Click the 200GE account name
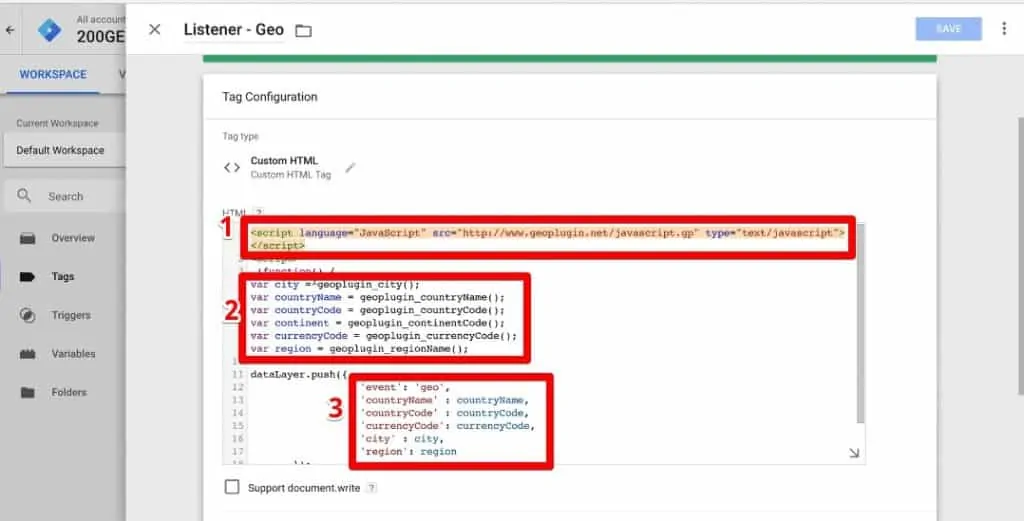1024x521 pixels. [100, 37]
